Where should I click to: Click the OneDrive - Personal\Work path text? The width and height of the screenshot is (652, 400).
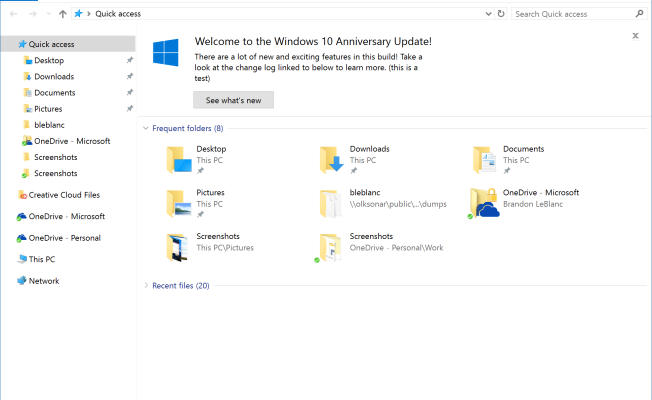click(x=396, y=248)
